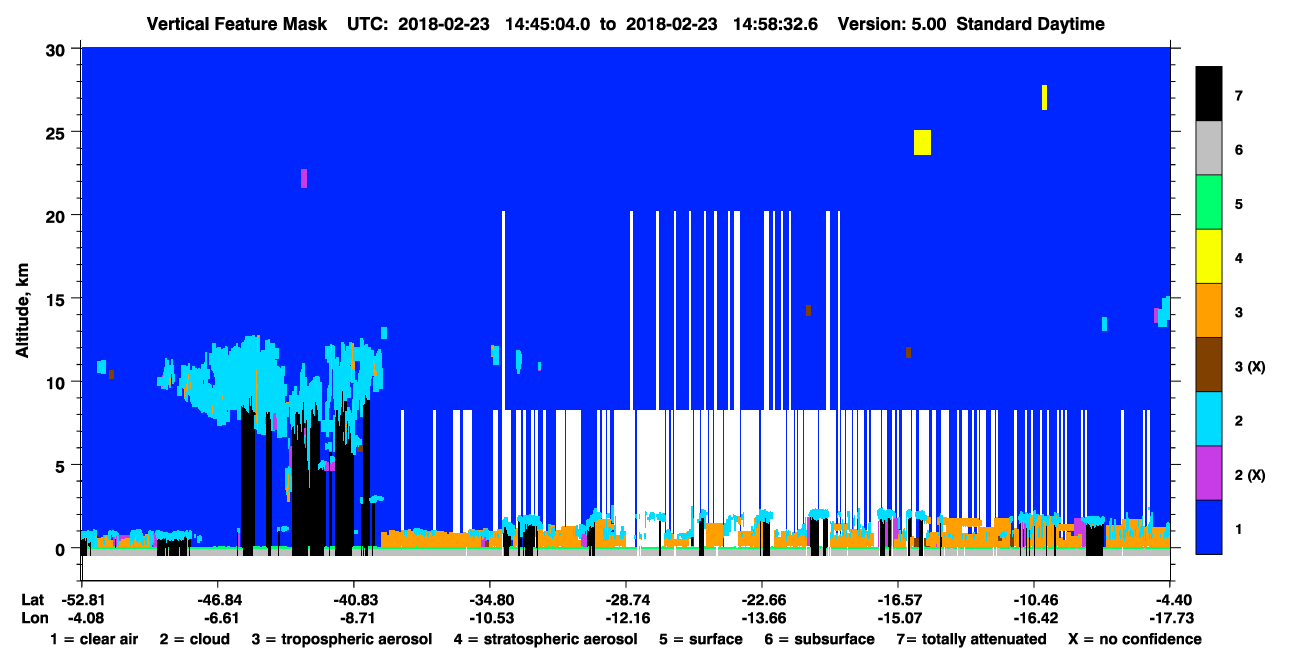Click the '5 = surface' legend text

pyautogui.click(x=701, y=639)
